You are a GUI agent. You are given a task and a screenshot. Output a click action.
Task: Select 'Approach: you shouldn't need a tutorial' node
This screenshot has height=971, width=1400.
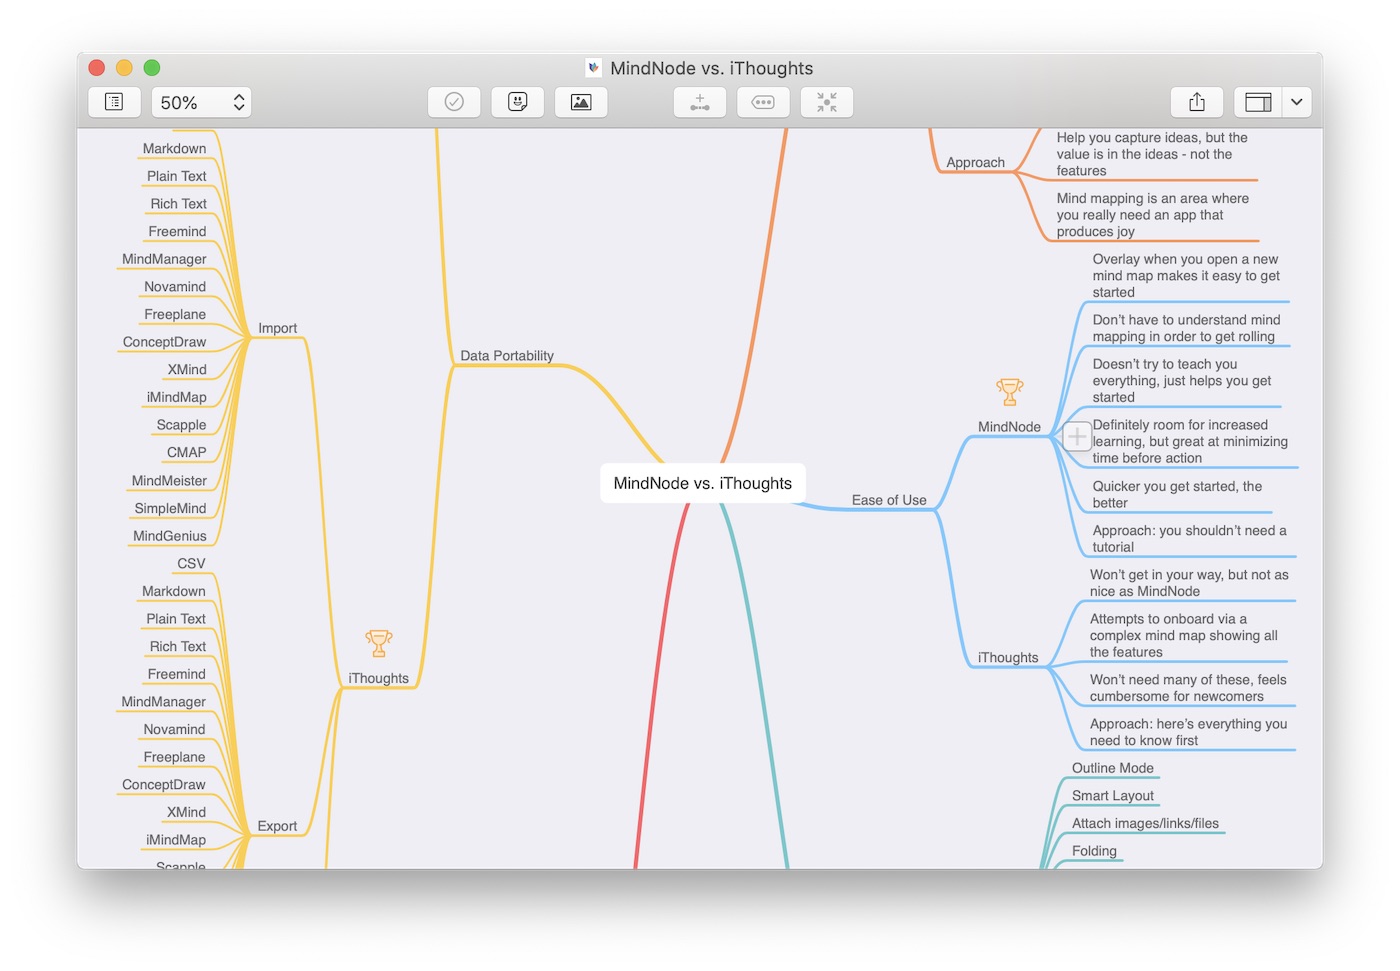[x=1189, y=539]
